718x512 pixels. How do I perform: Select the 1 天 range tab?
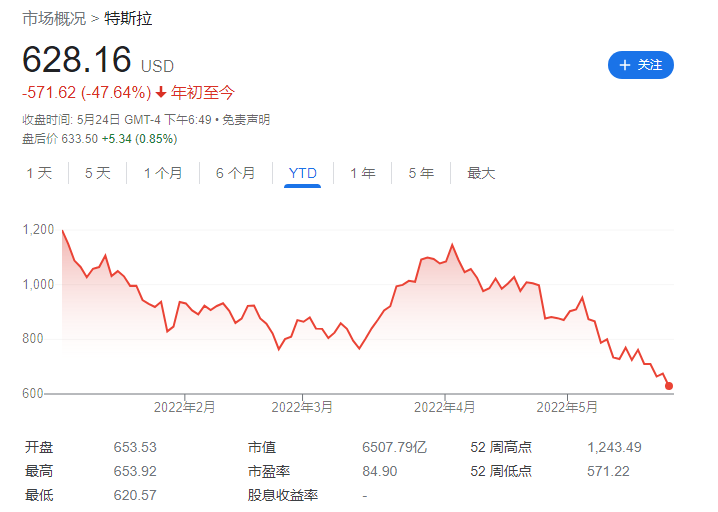[39, 173]
